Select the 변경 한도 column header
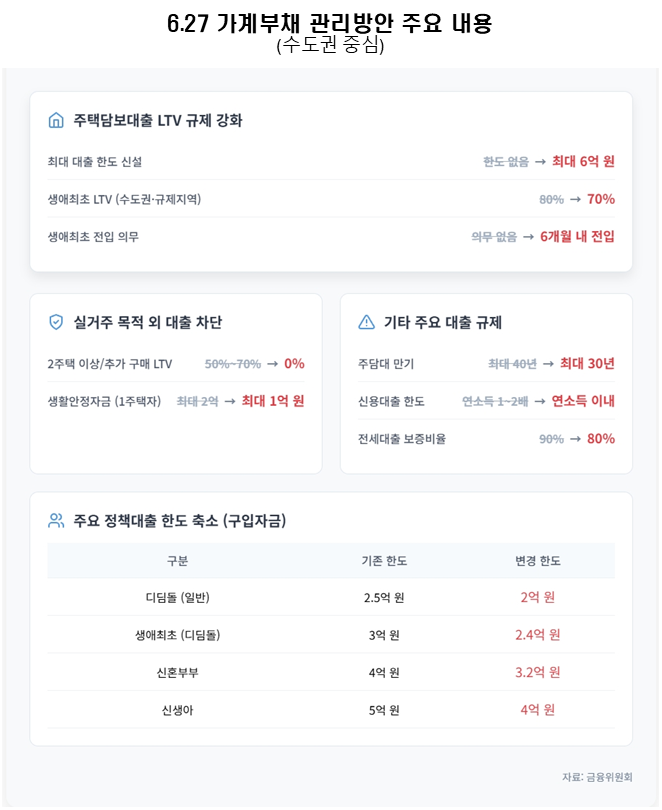This screenshot has height=810, width=662. click(x=538, y=561)
